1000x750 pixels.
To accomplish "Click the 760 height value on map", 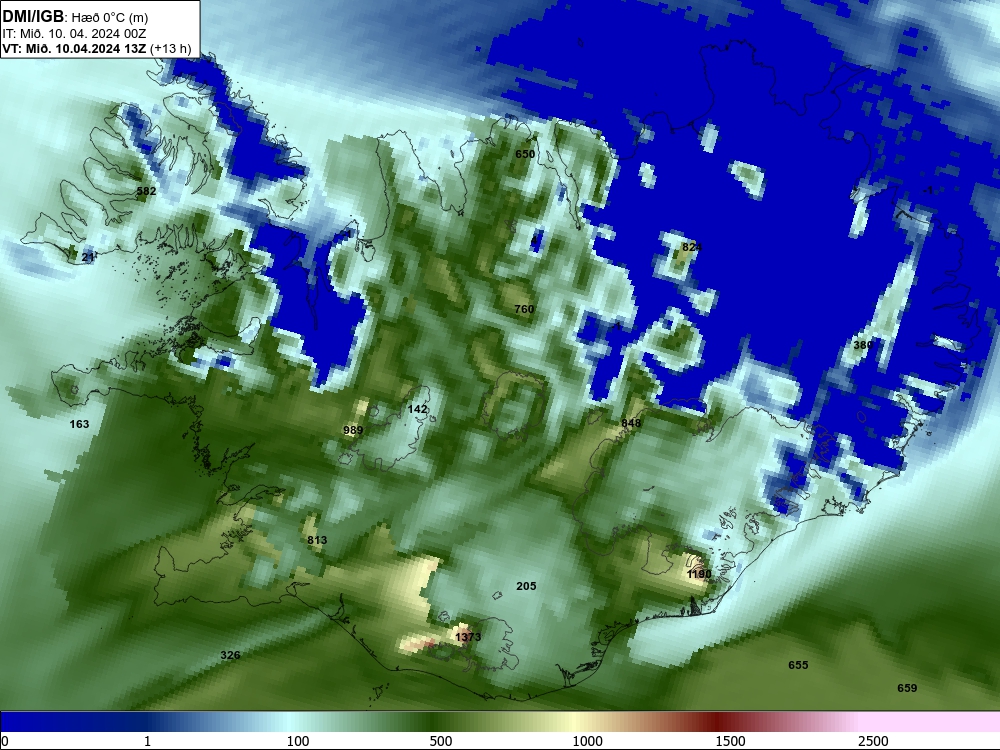I will 524,309.
